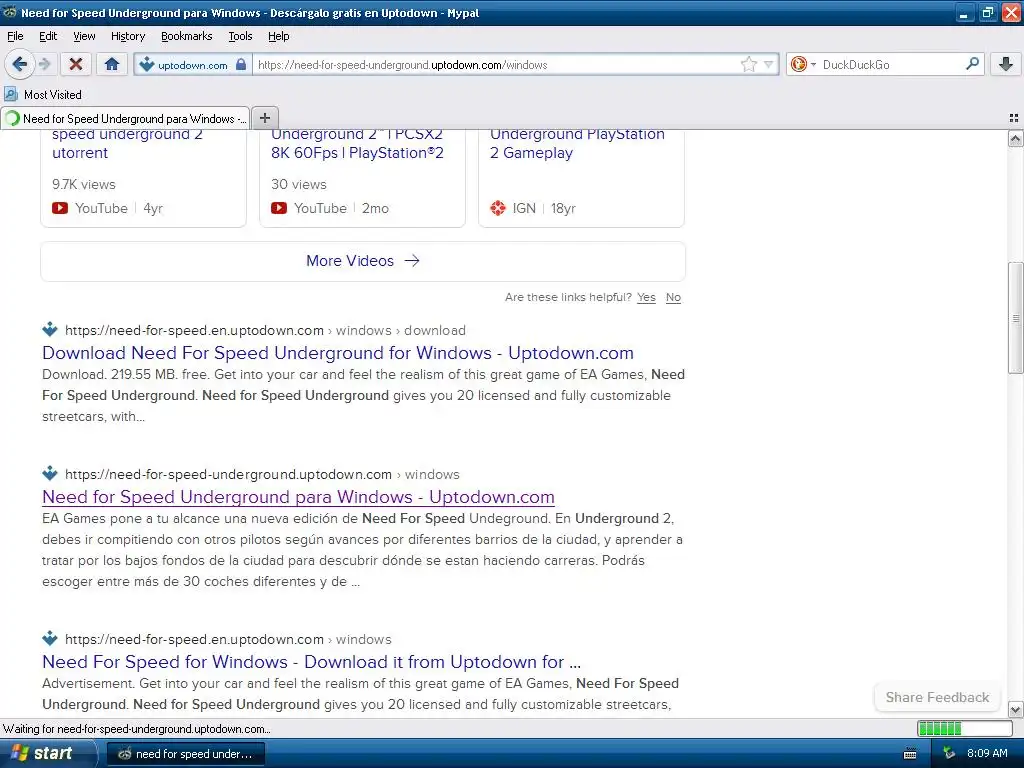Click the page loading progress bar
The height and width of the screenshot is (768, 1024).
965,729
